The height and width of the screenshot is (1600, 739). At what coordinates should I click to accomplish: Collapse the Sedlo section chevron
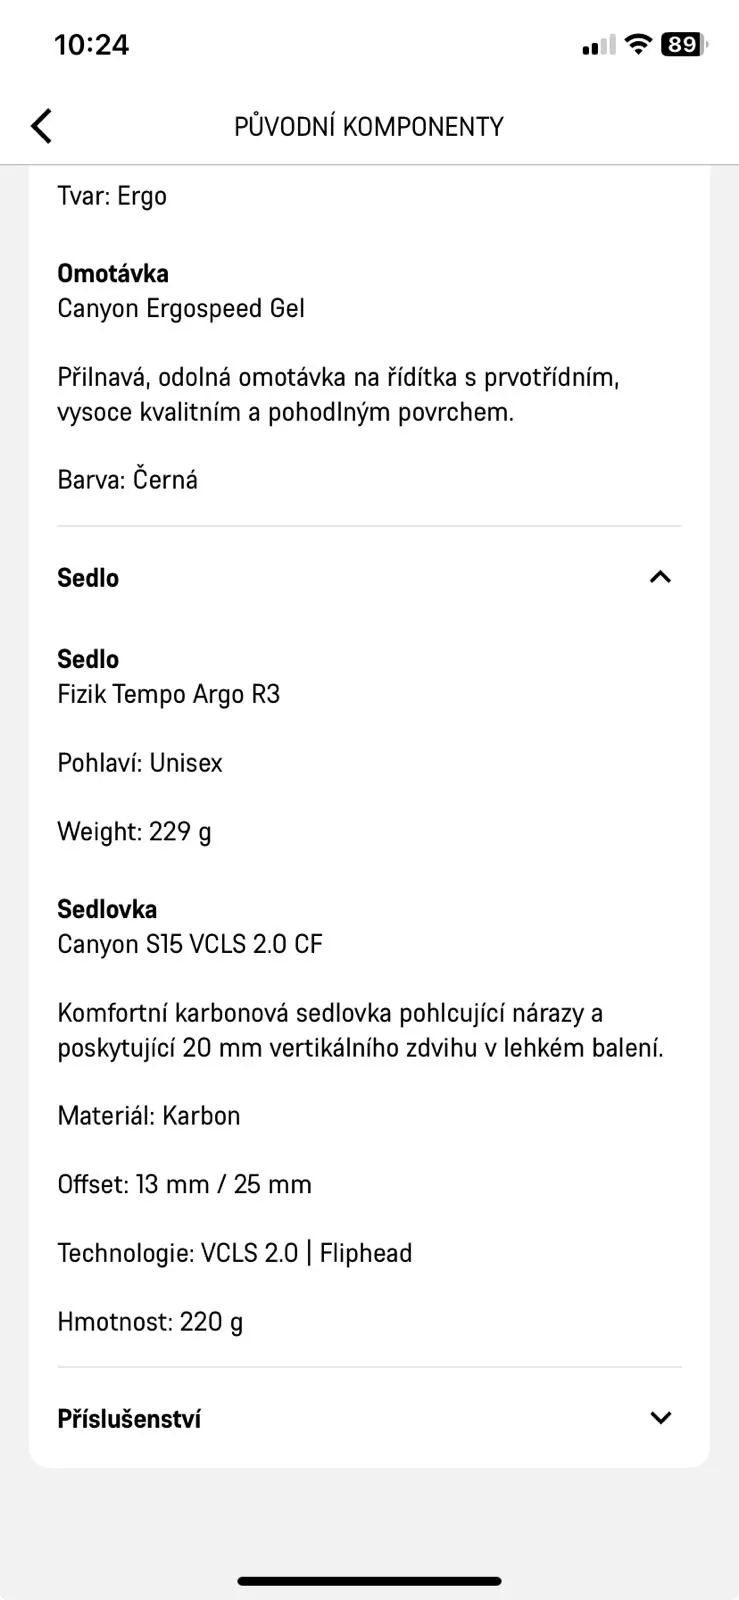pyautogui.click(x=660, y=577)
